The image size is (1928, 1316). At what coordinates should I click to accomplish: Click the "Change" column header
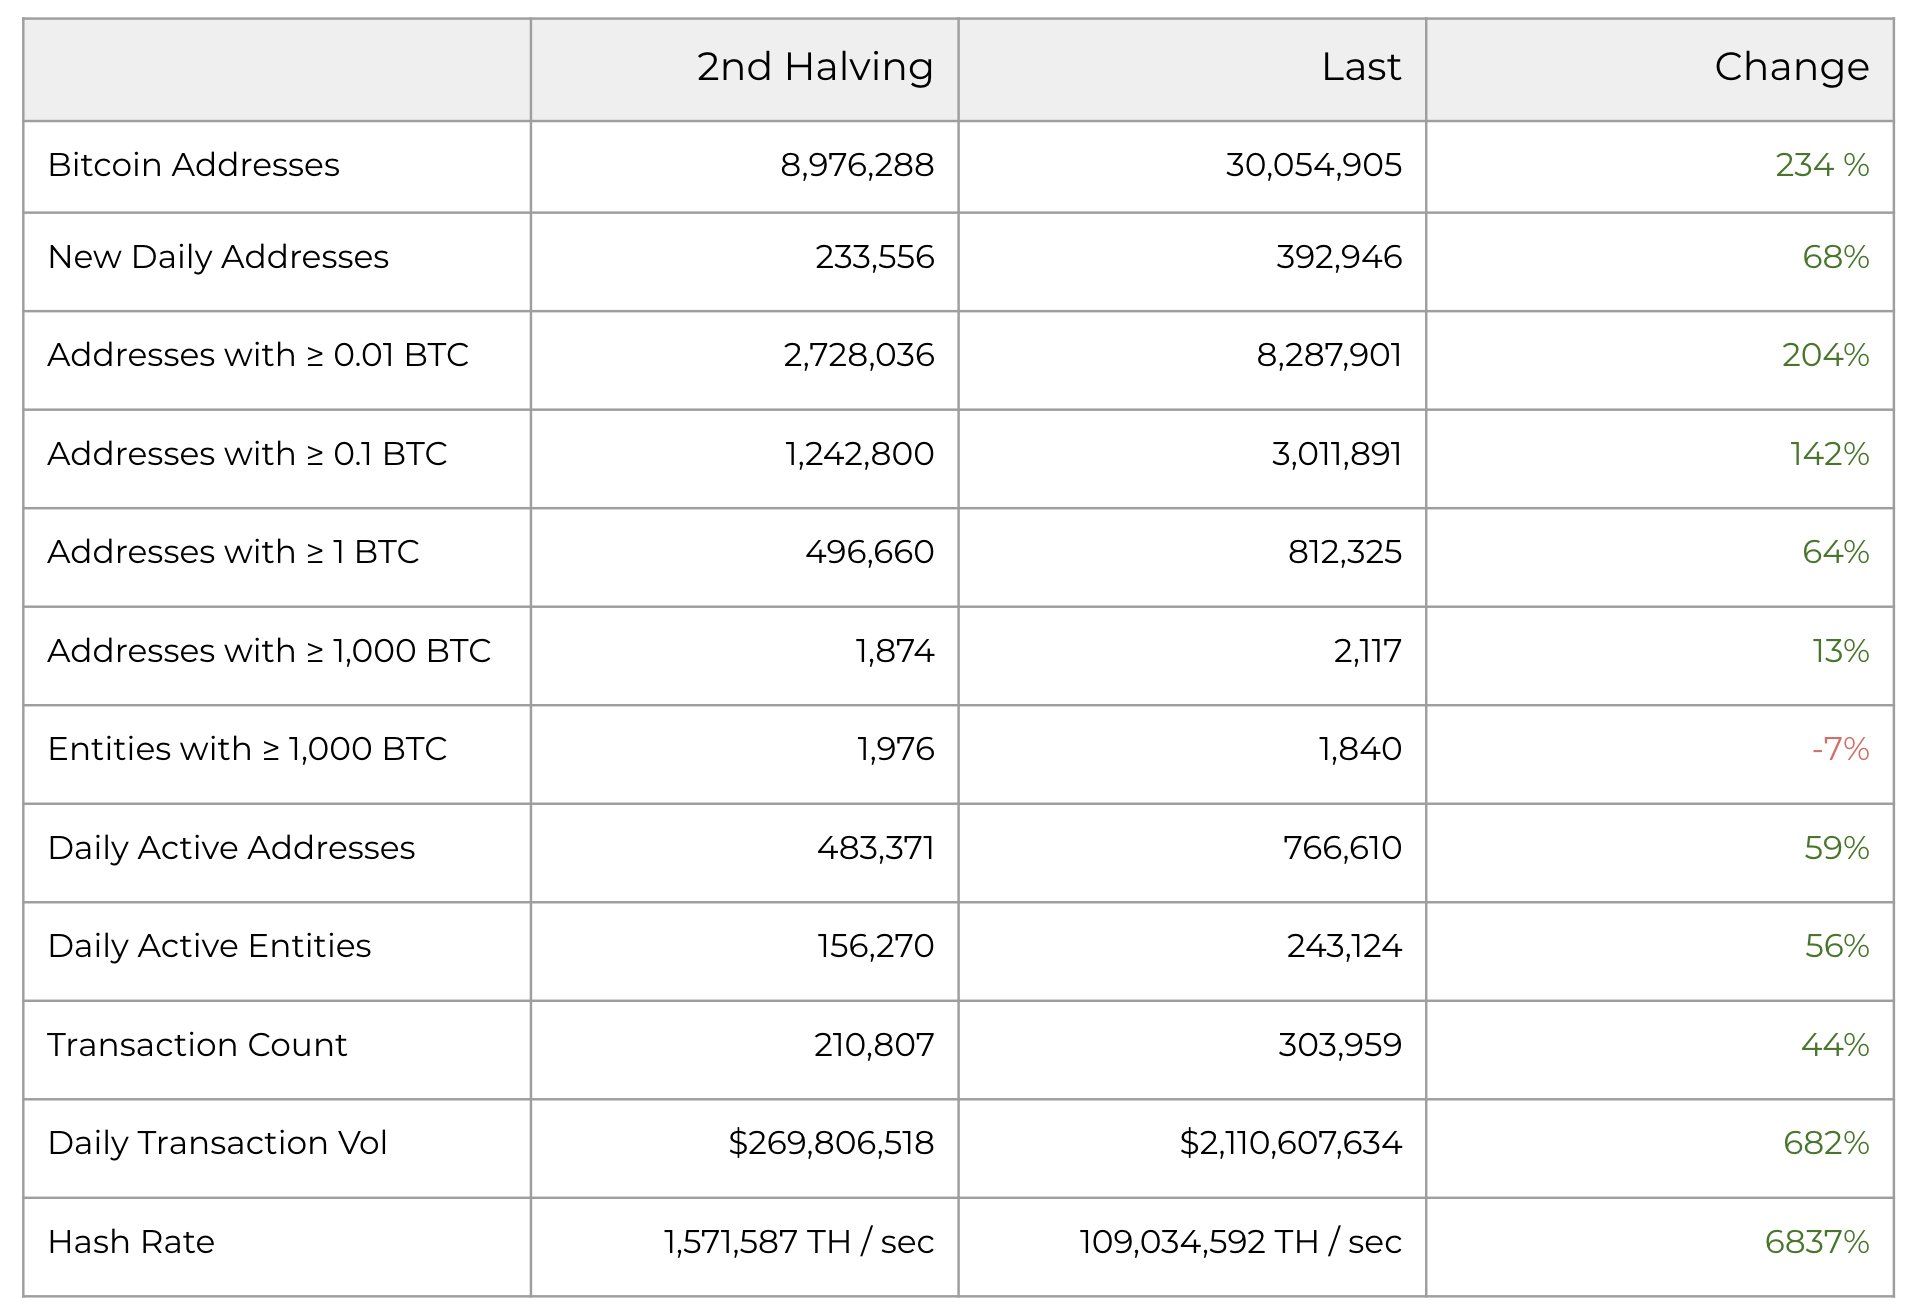tap(1790, 67)
